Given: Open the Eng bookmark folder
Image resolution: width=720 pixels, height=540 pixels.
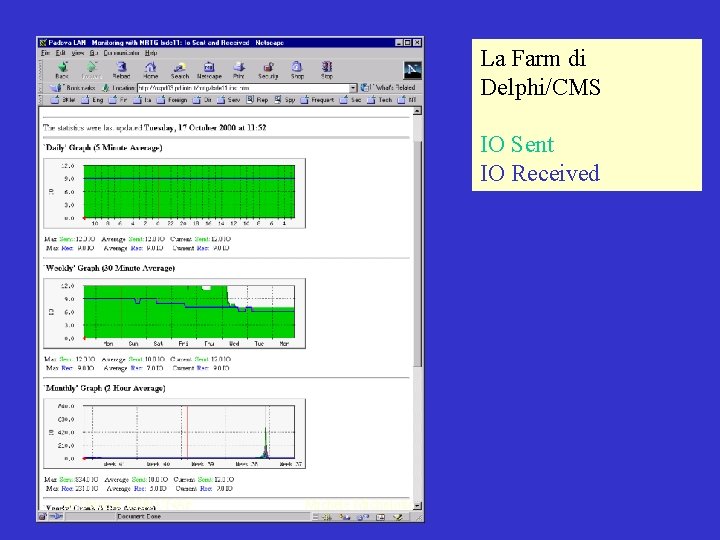Looking at the screenshot, I should [x=92, y=100].
